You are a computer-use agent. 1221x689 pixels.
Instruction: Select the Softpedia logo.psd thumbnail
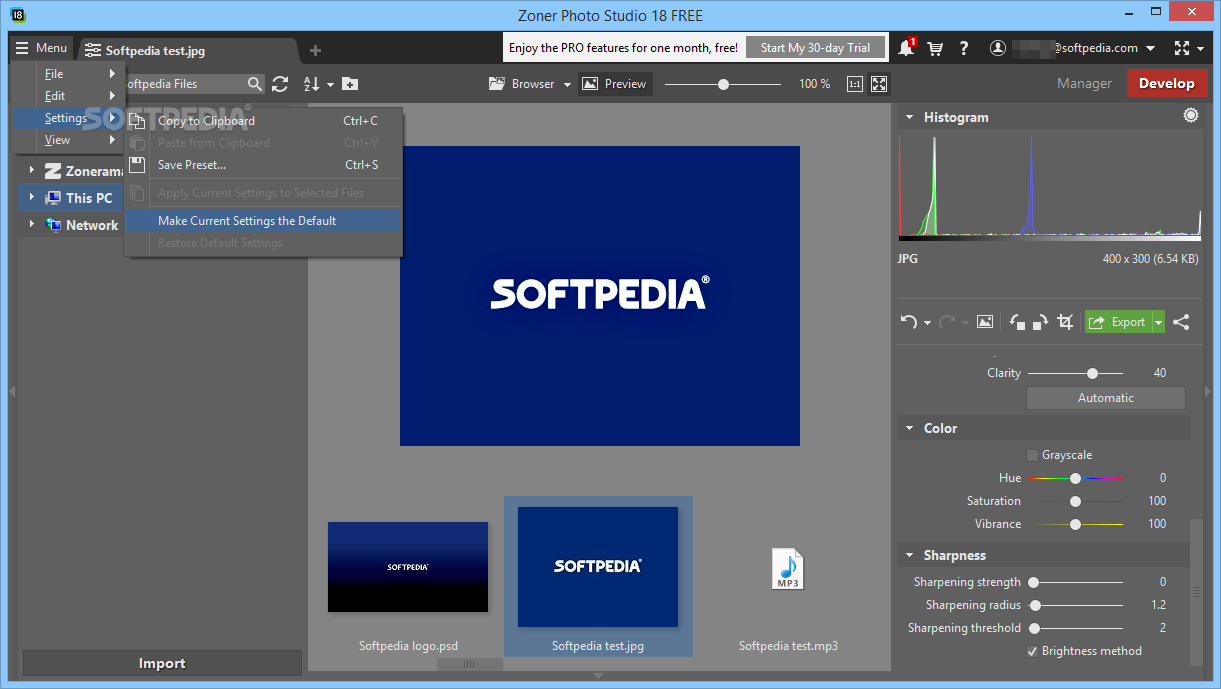408,567
